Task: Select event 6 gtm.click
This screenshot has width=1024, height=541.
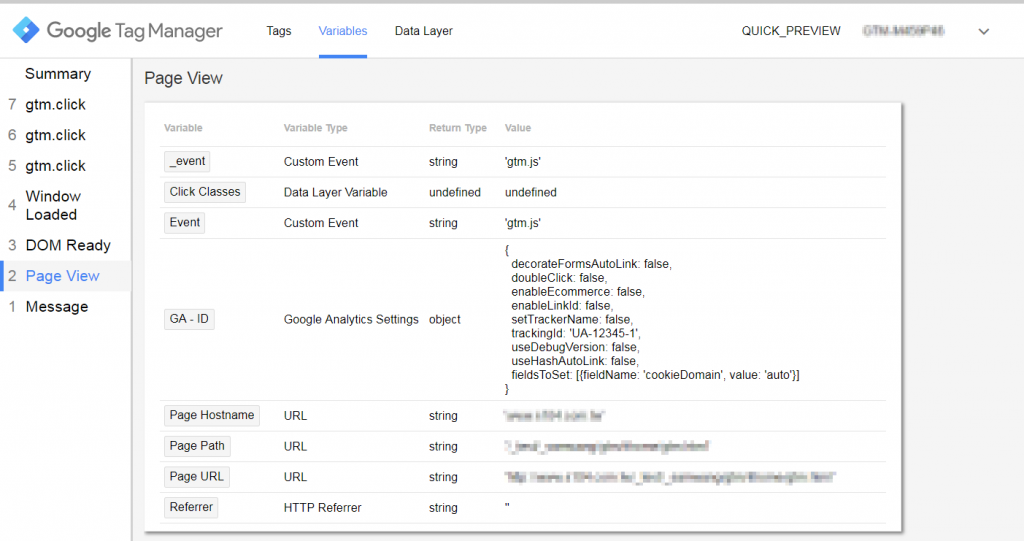Action: [x=55, y=135]
